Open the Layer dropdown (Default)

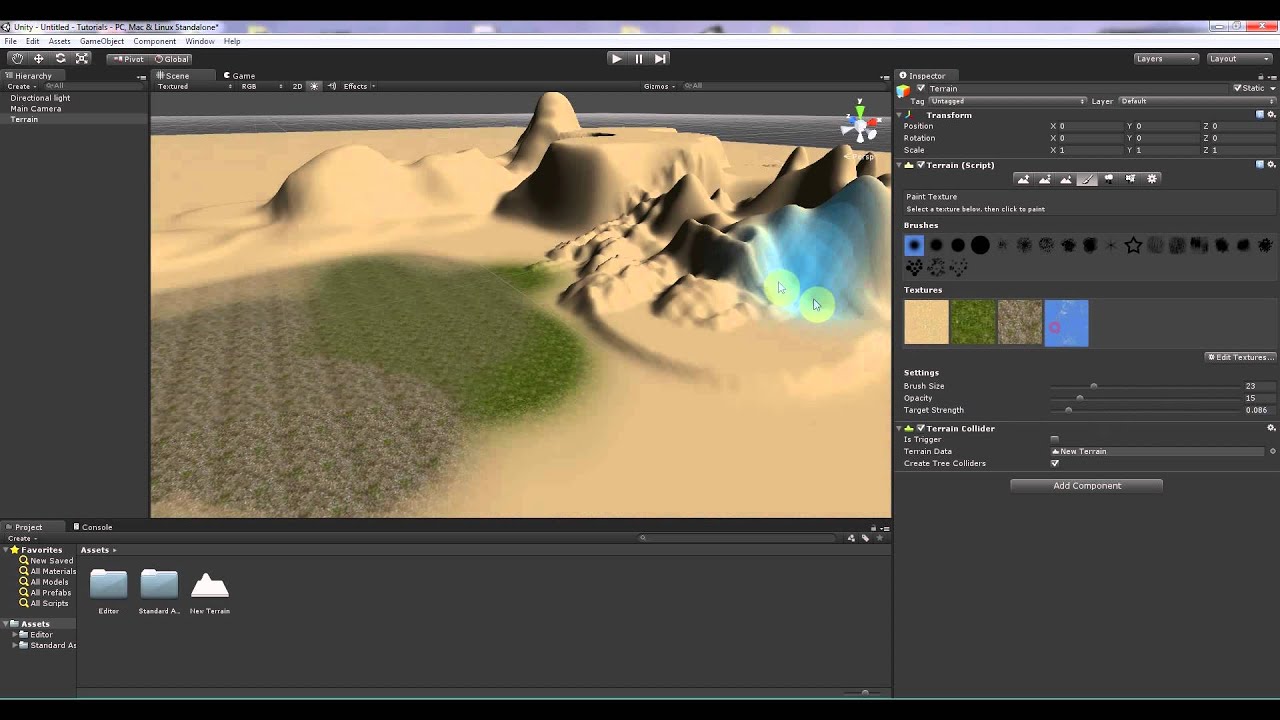1197,101
